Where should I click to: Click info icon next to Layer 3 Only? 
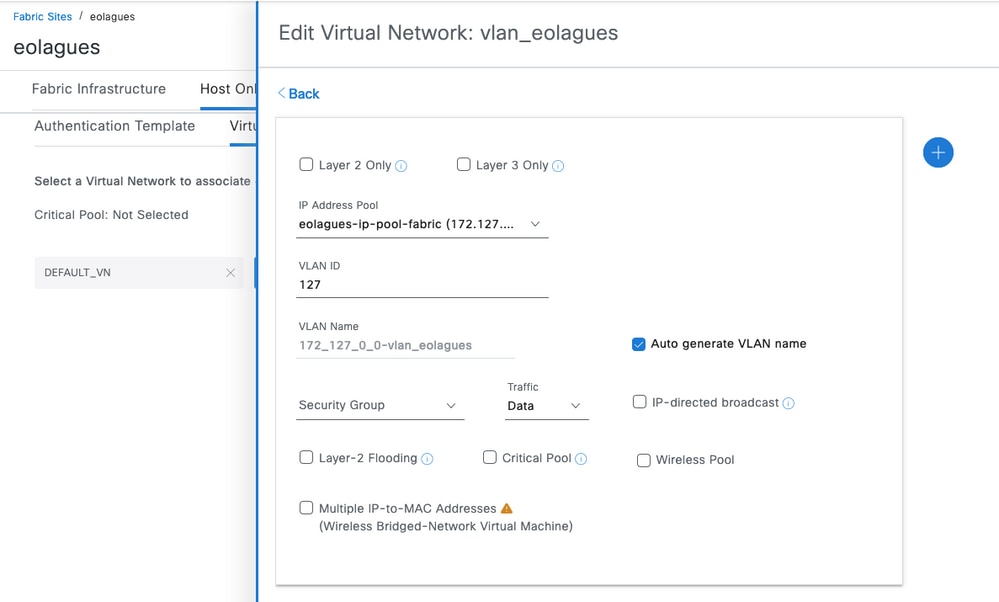coord(558,166)
